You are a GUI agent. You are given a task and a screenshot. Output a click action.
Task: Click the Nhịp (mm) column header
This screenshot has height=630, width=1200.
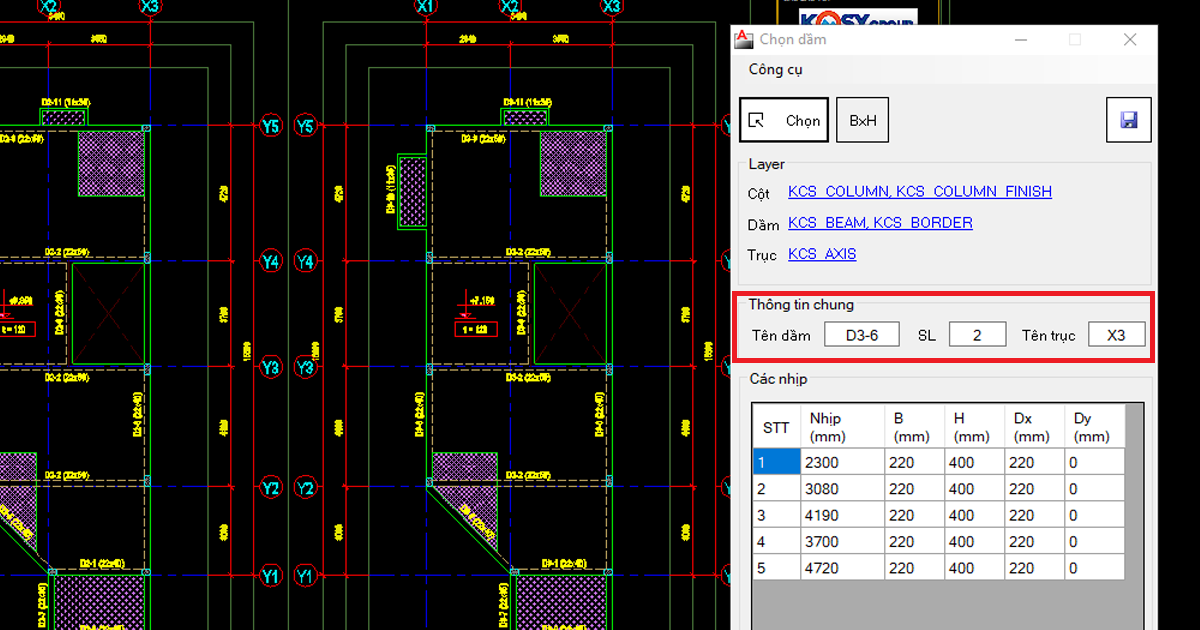843,427
